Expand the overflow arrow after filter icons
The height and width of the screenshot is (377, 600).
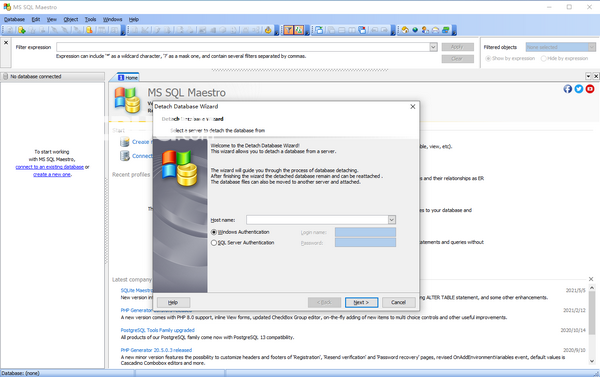coord(307,31)
